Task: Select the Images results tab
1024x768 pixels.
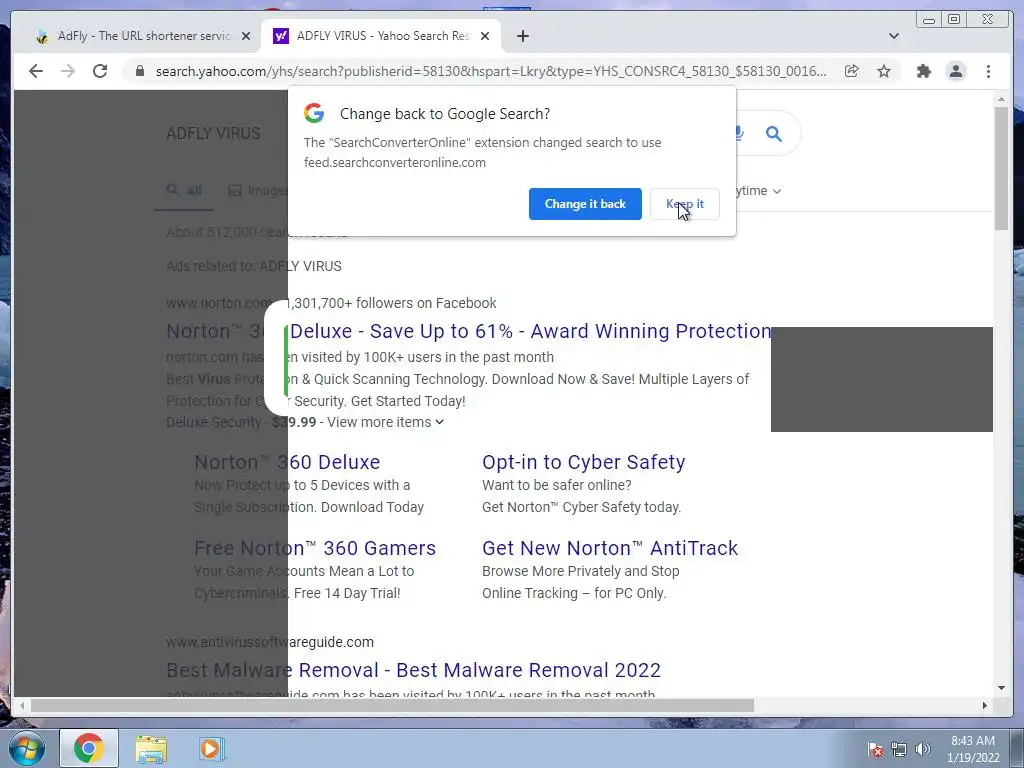Action: [258, 190]
